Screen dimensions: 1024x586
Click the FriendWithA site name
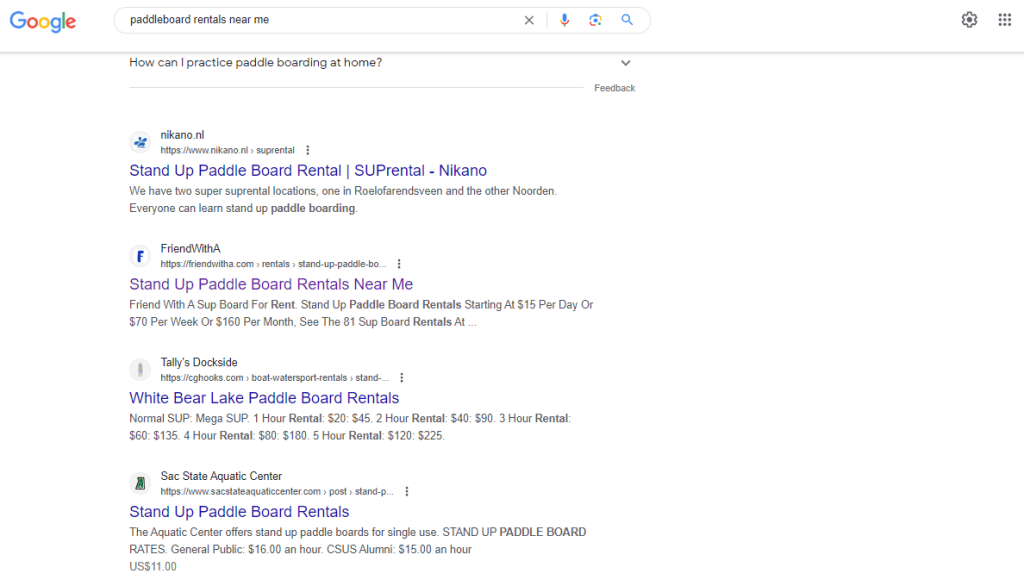tap(191, 249)
